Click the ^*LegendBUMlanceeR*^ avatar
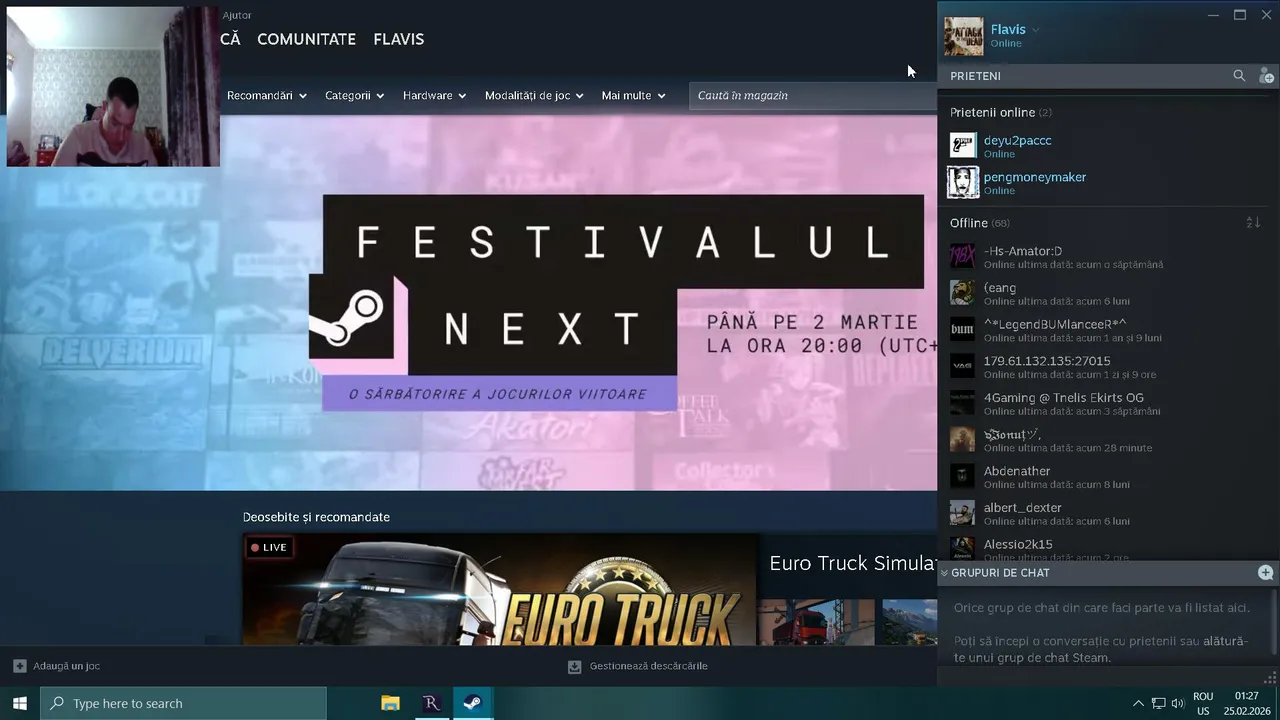This screenshot has height=720, width=1280. click(962, 330)
